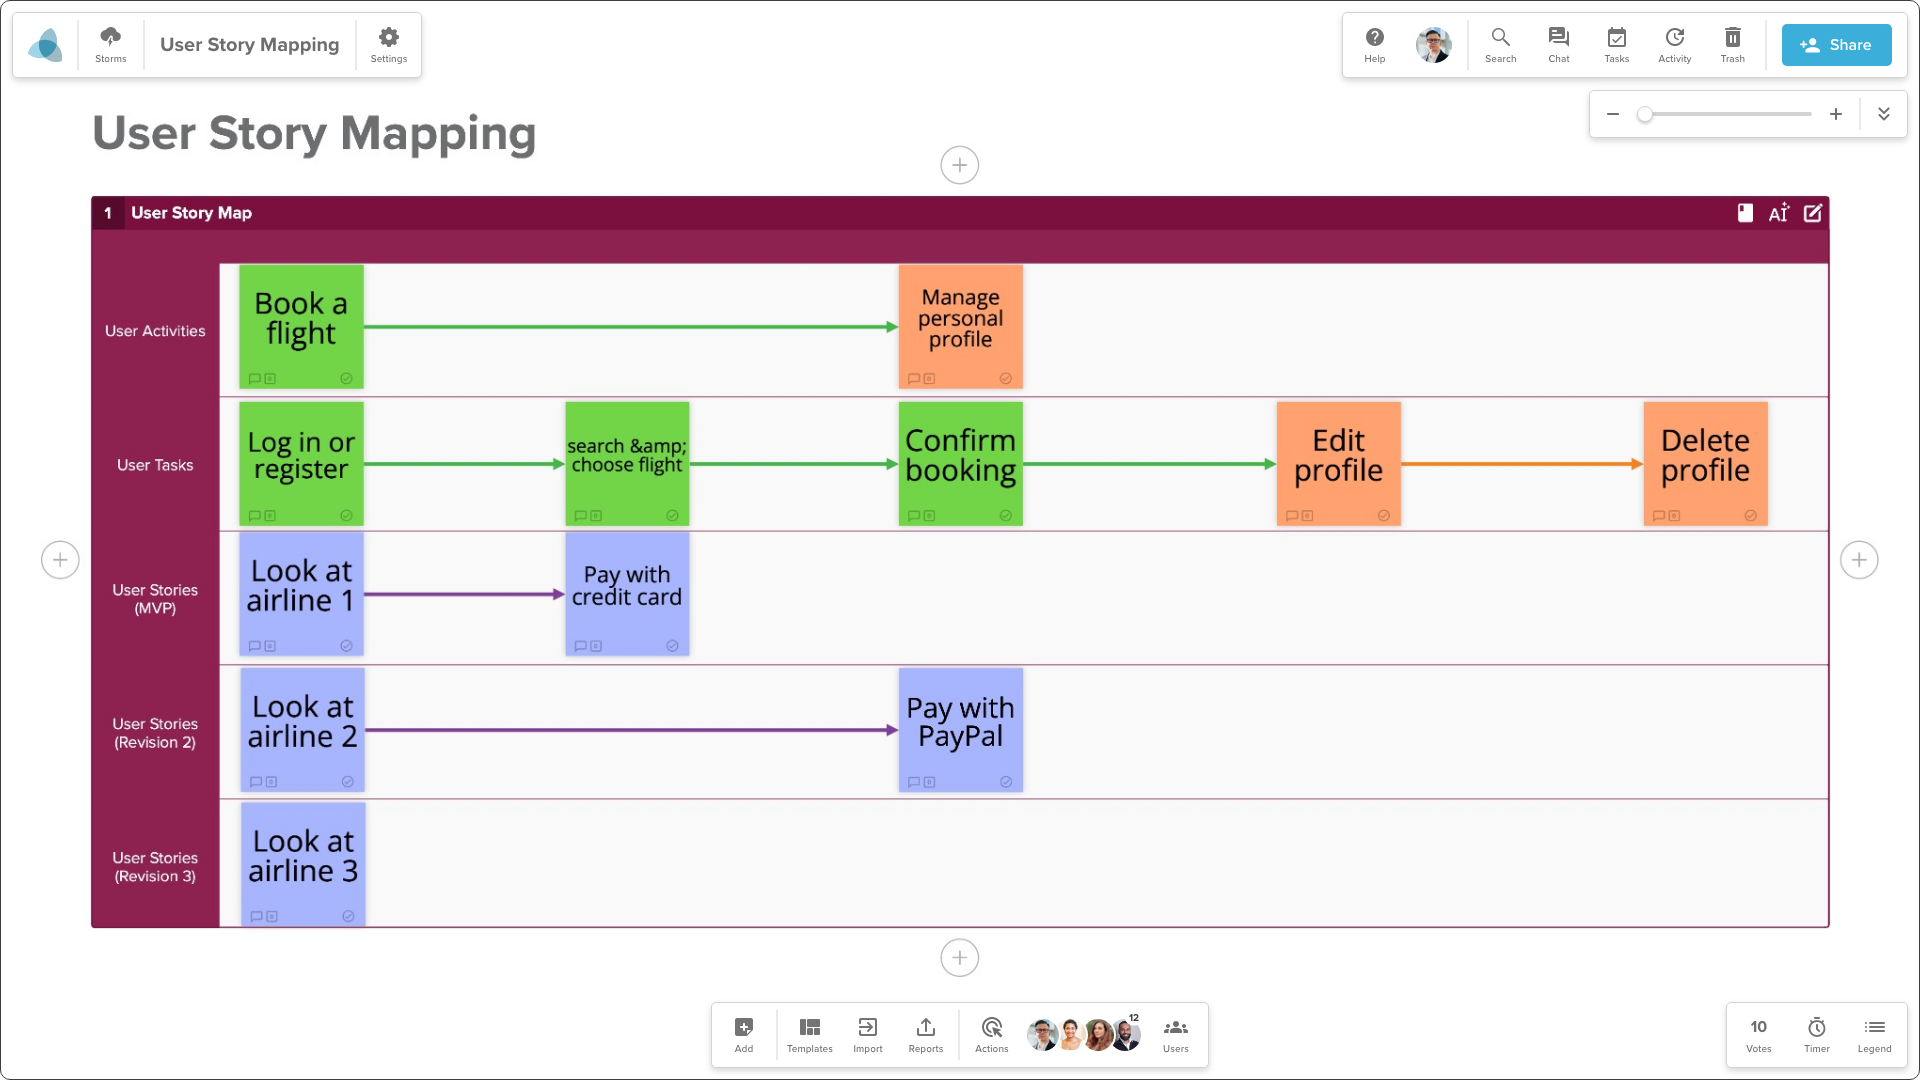
Task: Select the Log in or register note
Action: point(301,463)
